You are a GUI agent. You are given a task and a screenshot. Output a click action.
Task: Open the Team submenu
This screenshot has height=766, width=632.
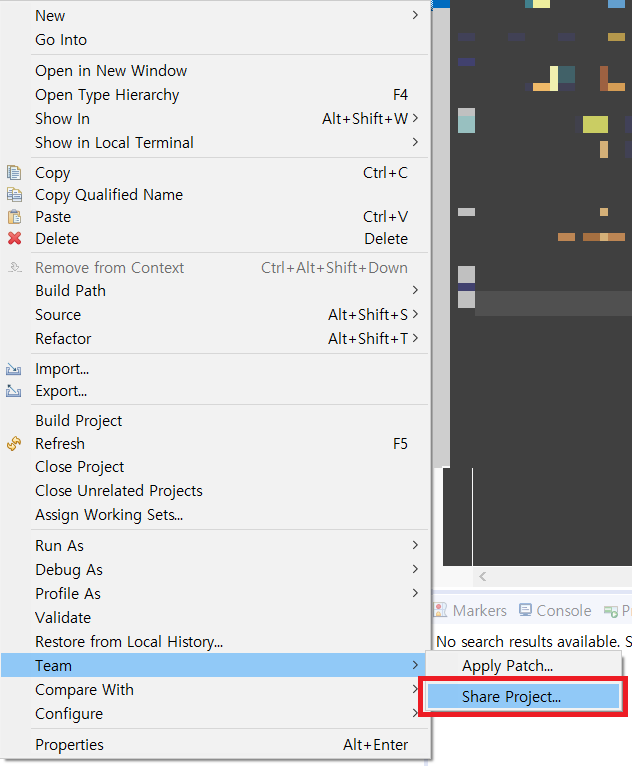(x=215, y=665)
